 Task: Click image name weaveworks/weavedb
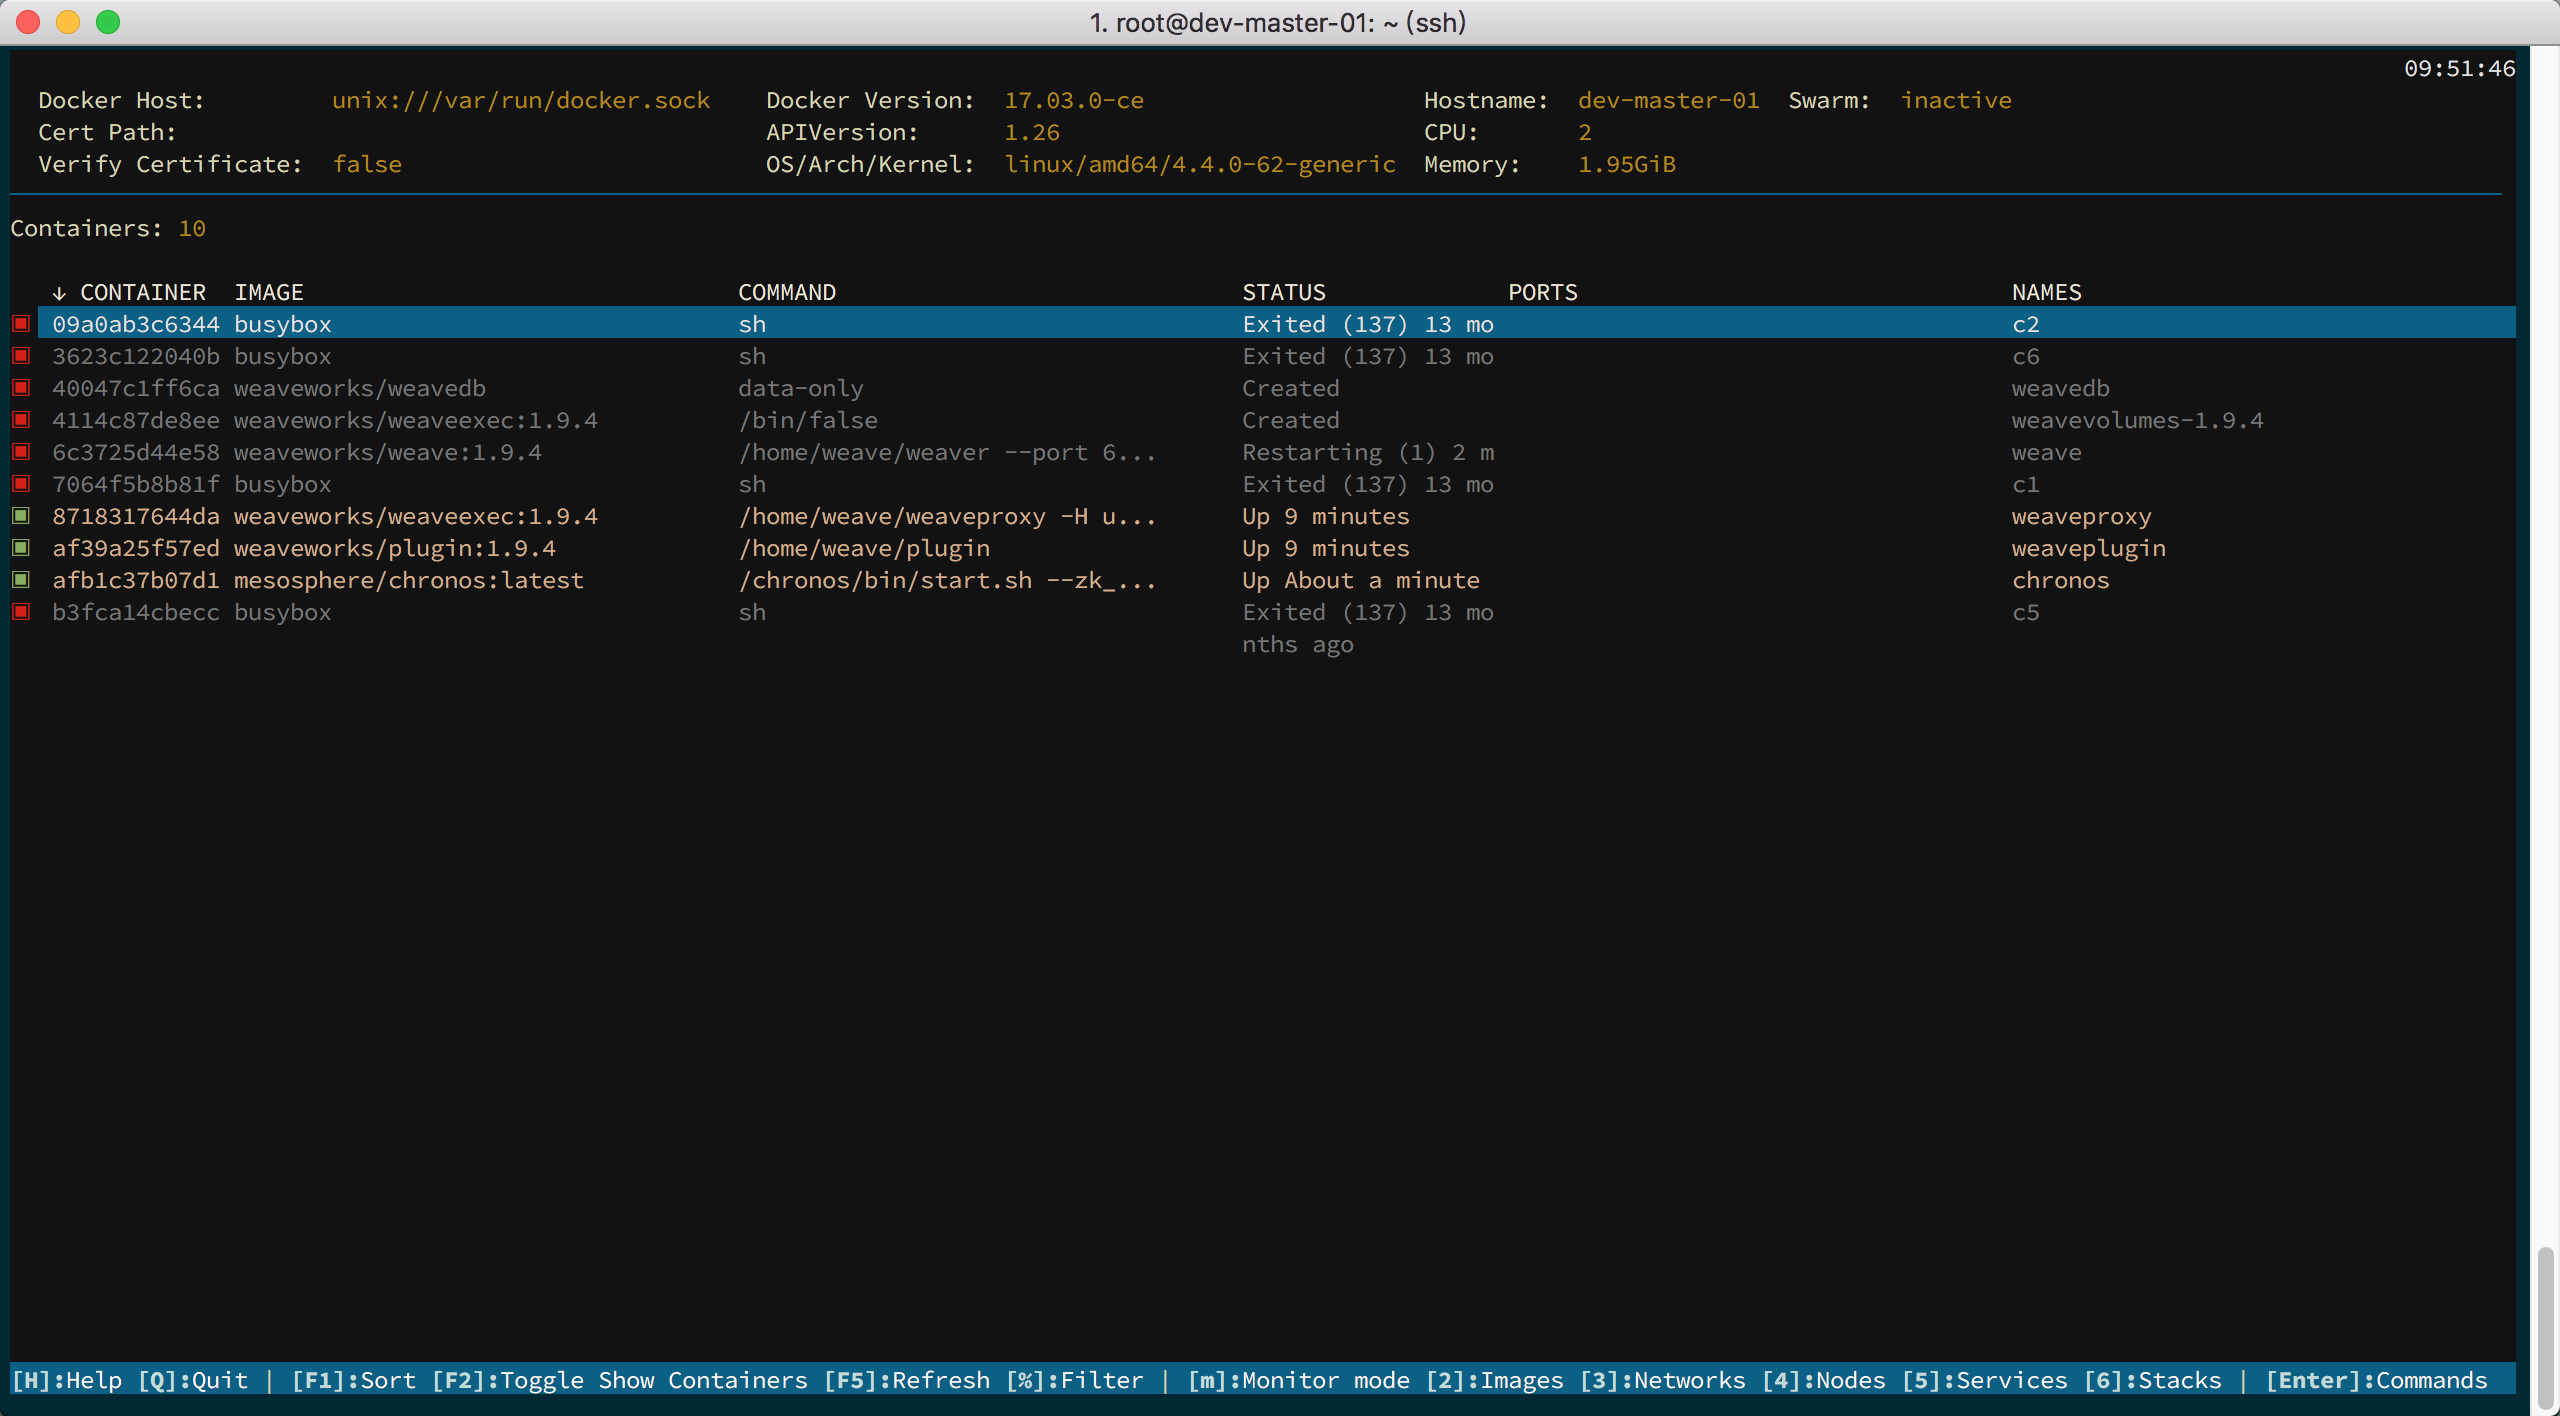pos(360,388)
